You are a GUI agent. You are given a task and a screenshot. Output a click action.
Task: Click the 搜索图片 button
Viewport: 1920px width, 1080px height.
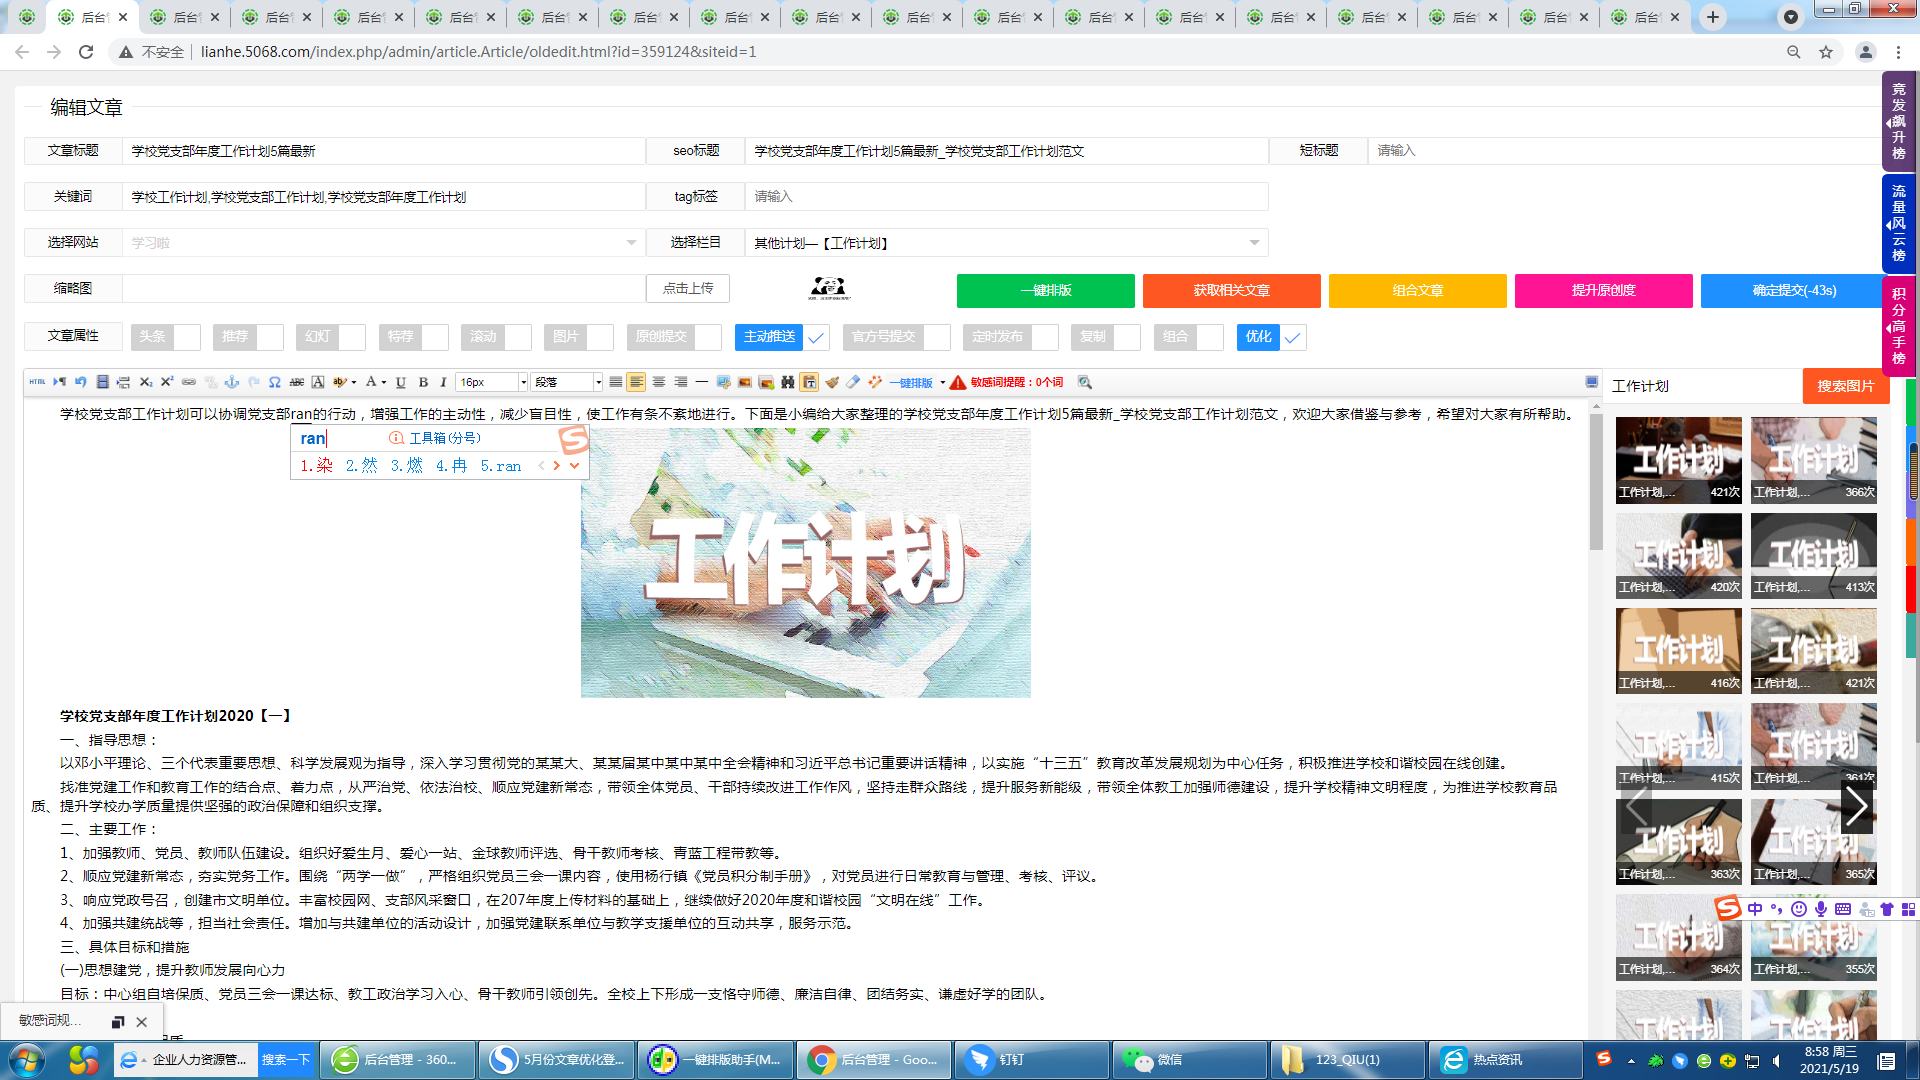tap(1845, 386)
